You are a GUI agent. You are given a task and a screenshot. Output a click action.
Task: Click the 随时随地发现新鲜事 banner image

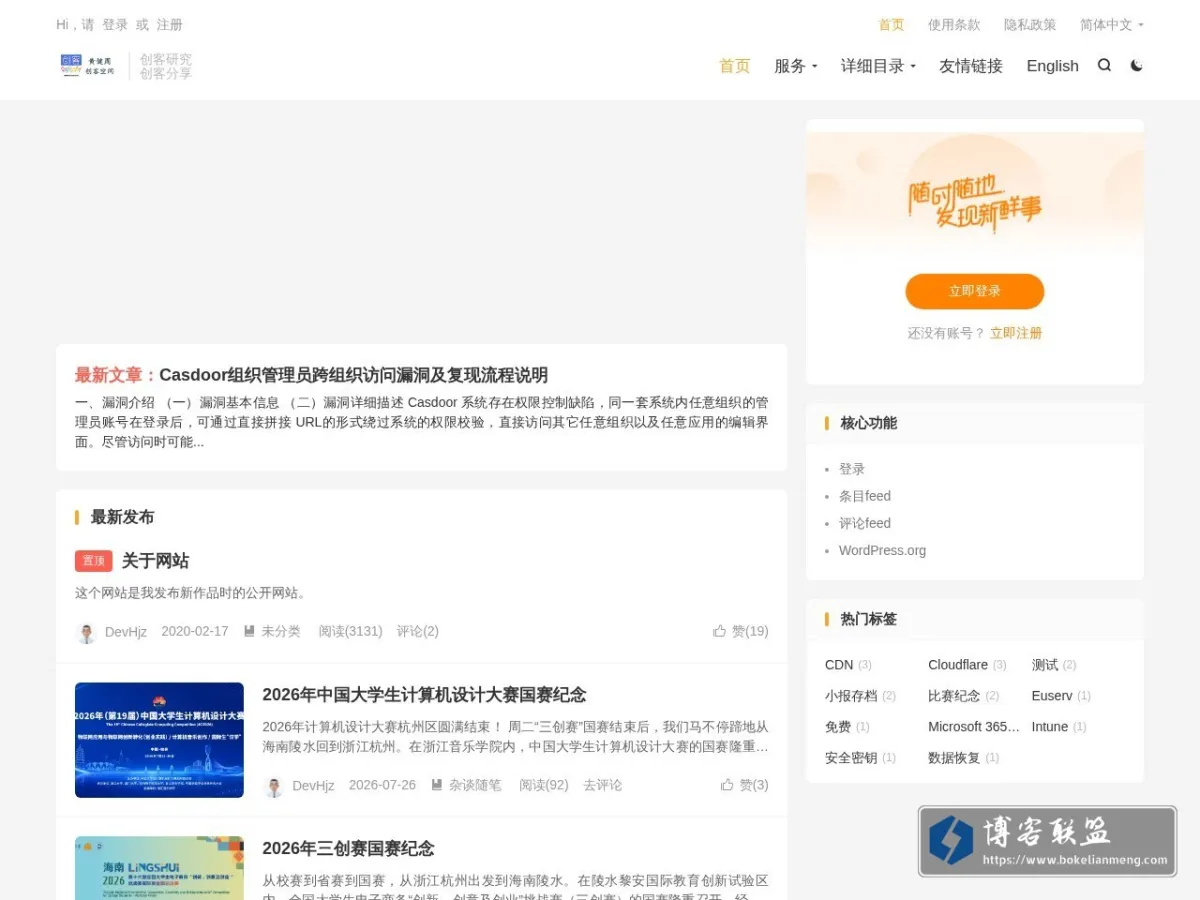(975, 193)
